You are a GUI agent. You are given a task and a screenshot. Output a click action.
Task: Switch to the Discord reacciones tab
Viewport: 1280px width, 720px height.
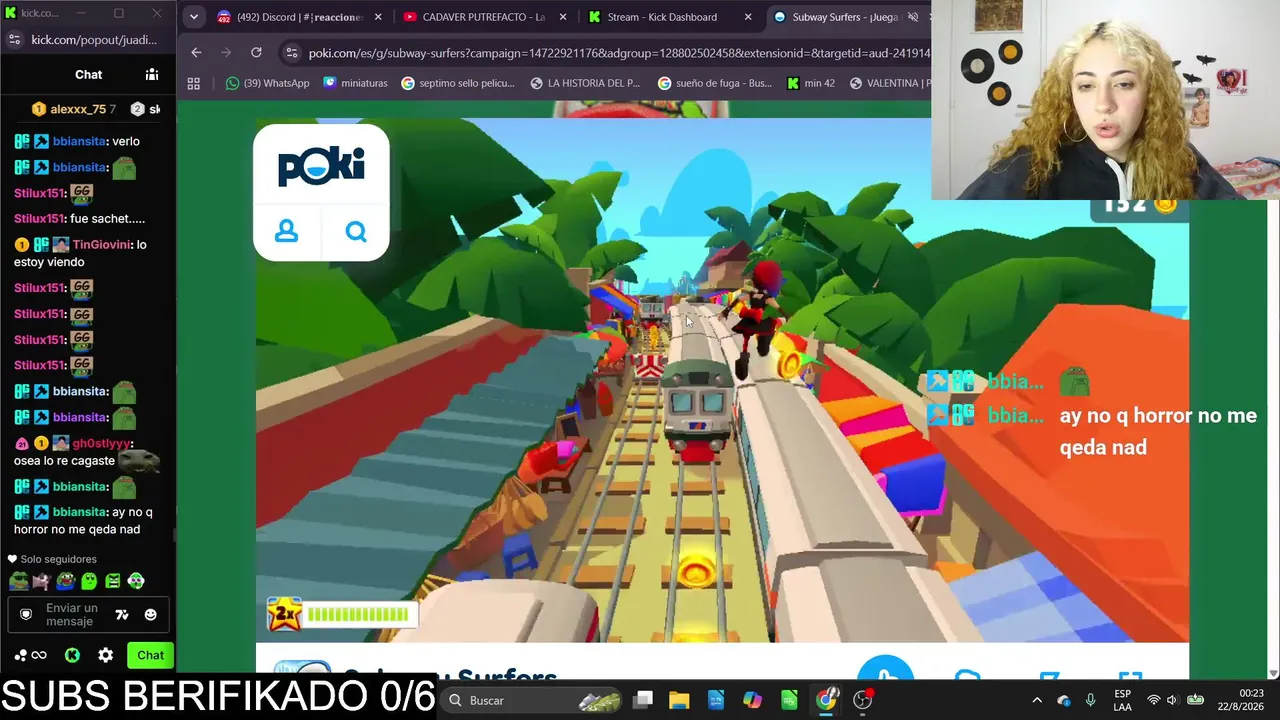pyautogui.click(x=299, y=17)
